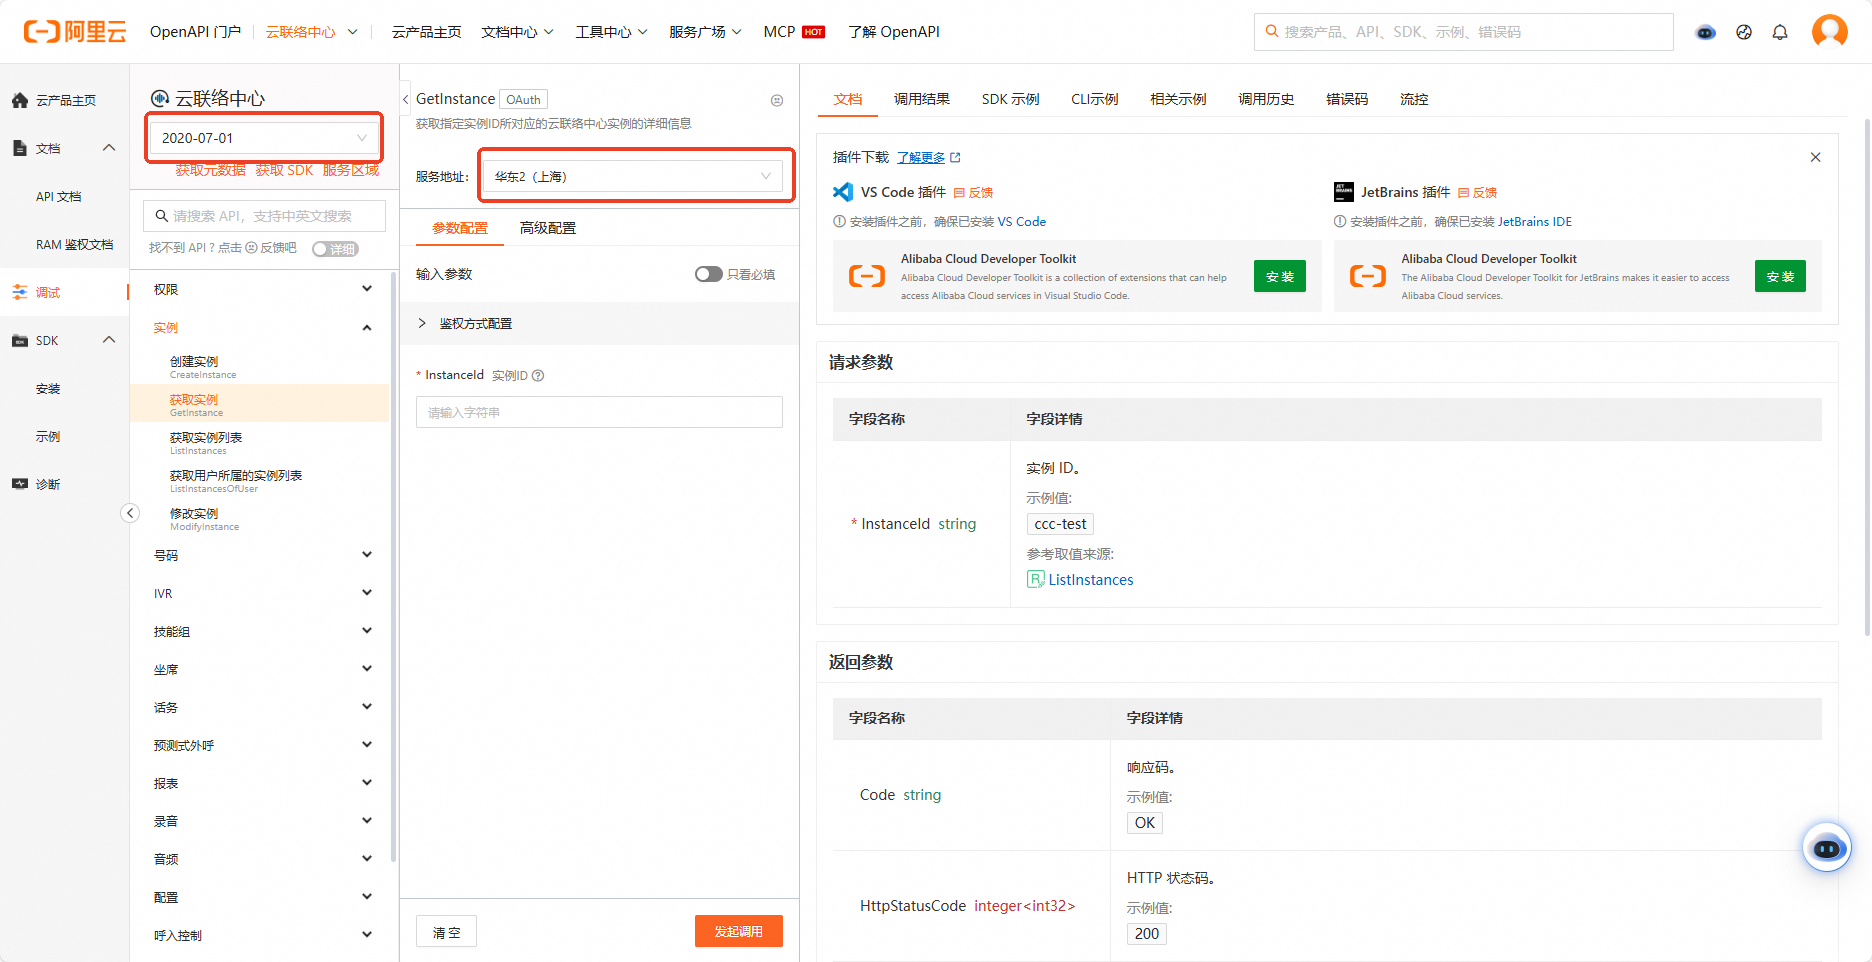Open the user avatar menu
1872x962 pixels.
(x=1830, y=32)
